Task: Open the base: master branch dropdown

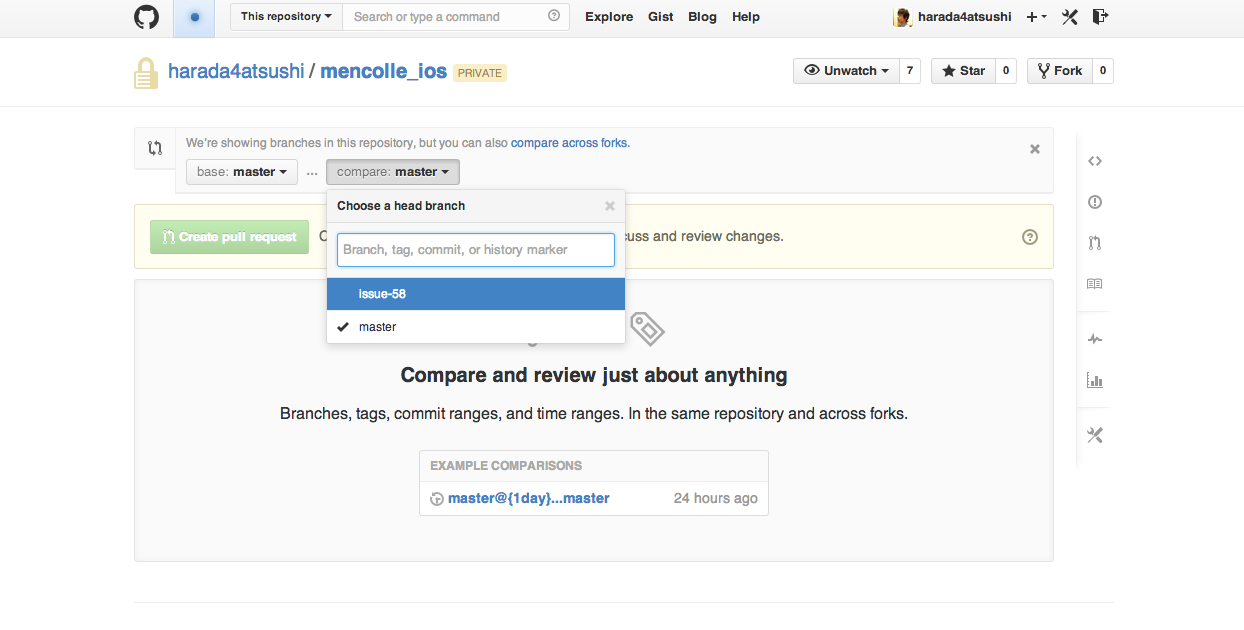Action: click(241, 171)
